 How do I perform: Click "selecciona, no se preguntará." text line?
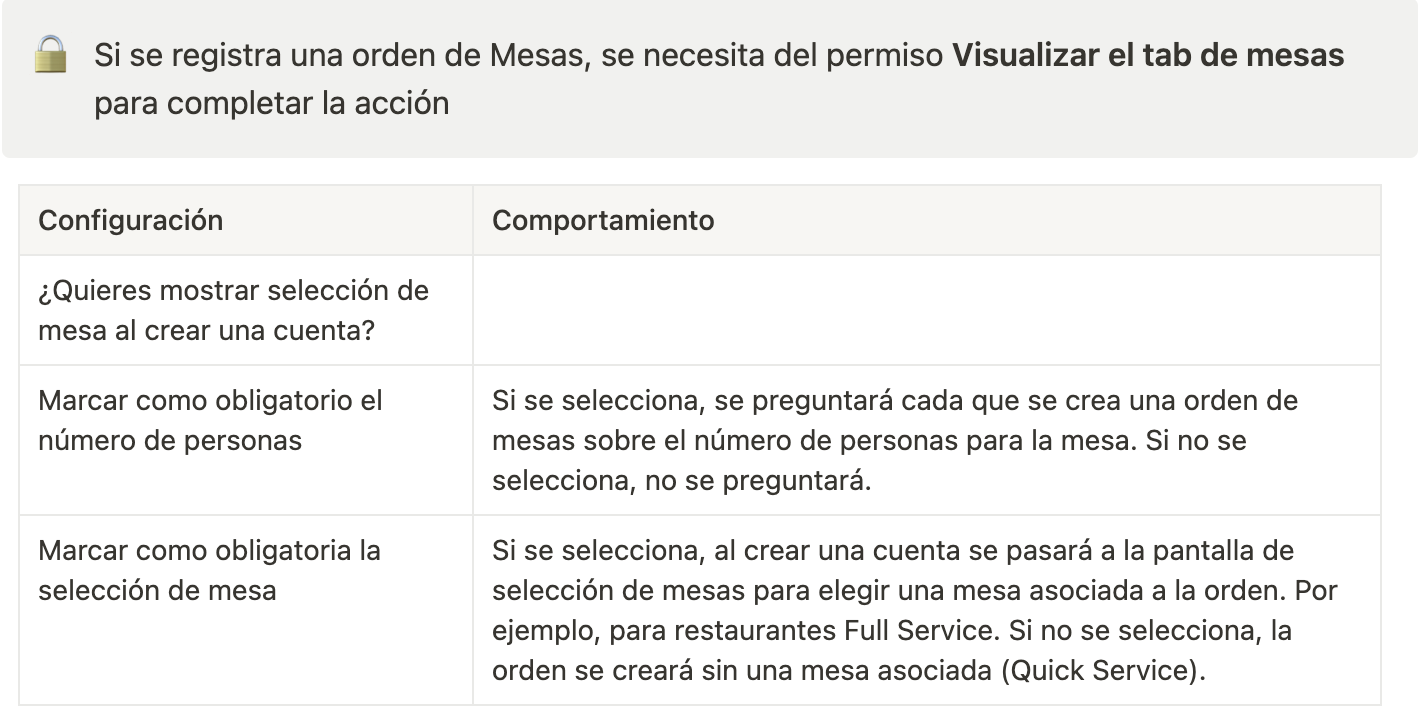[x=682, y=481]
